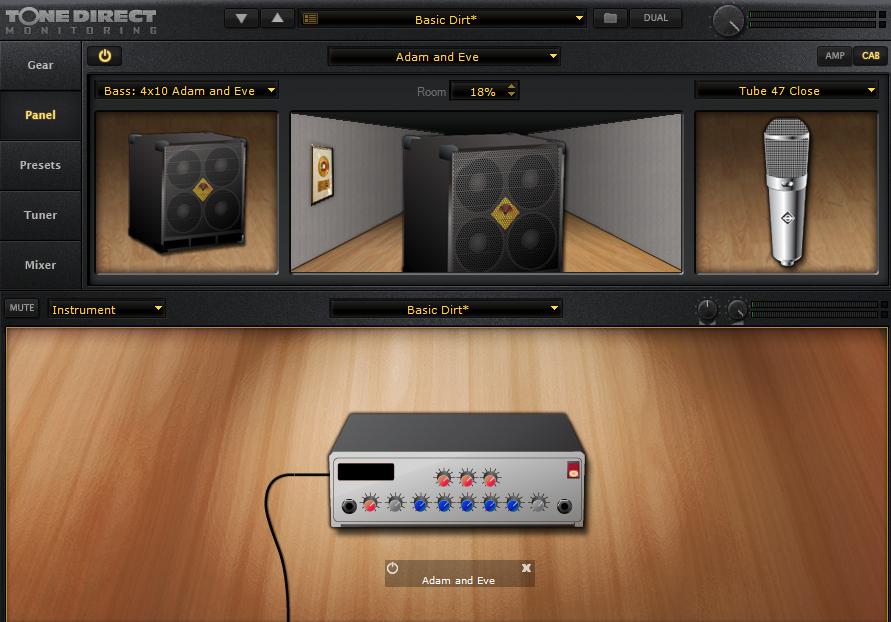The height and width of the screenshot is (622, 891).
Task: Select the Panel tab
Action: click(x=40, y=115)
